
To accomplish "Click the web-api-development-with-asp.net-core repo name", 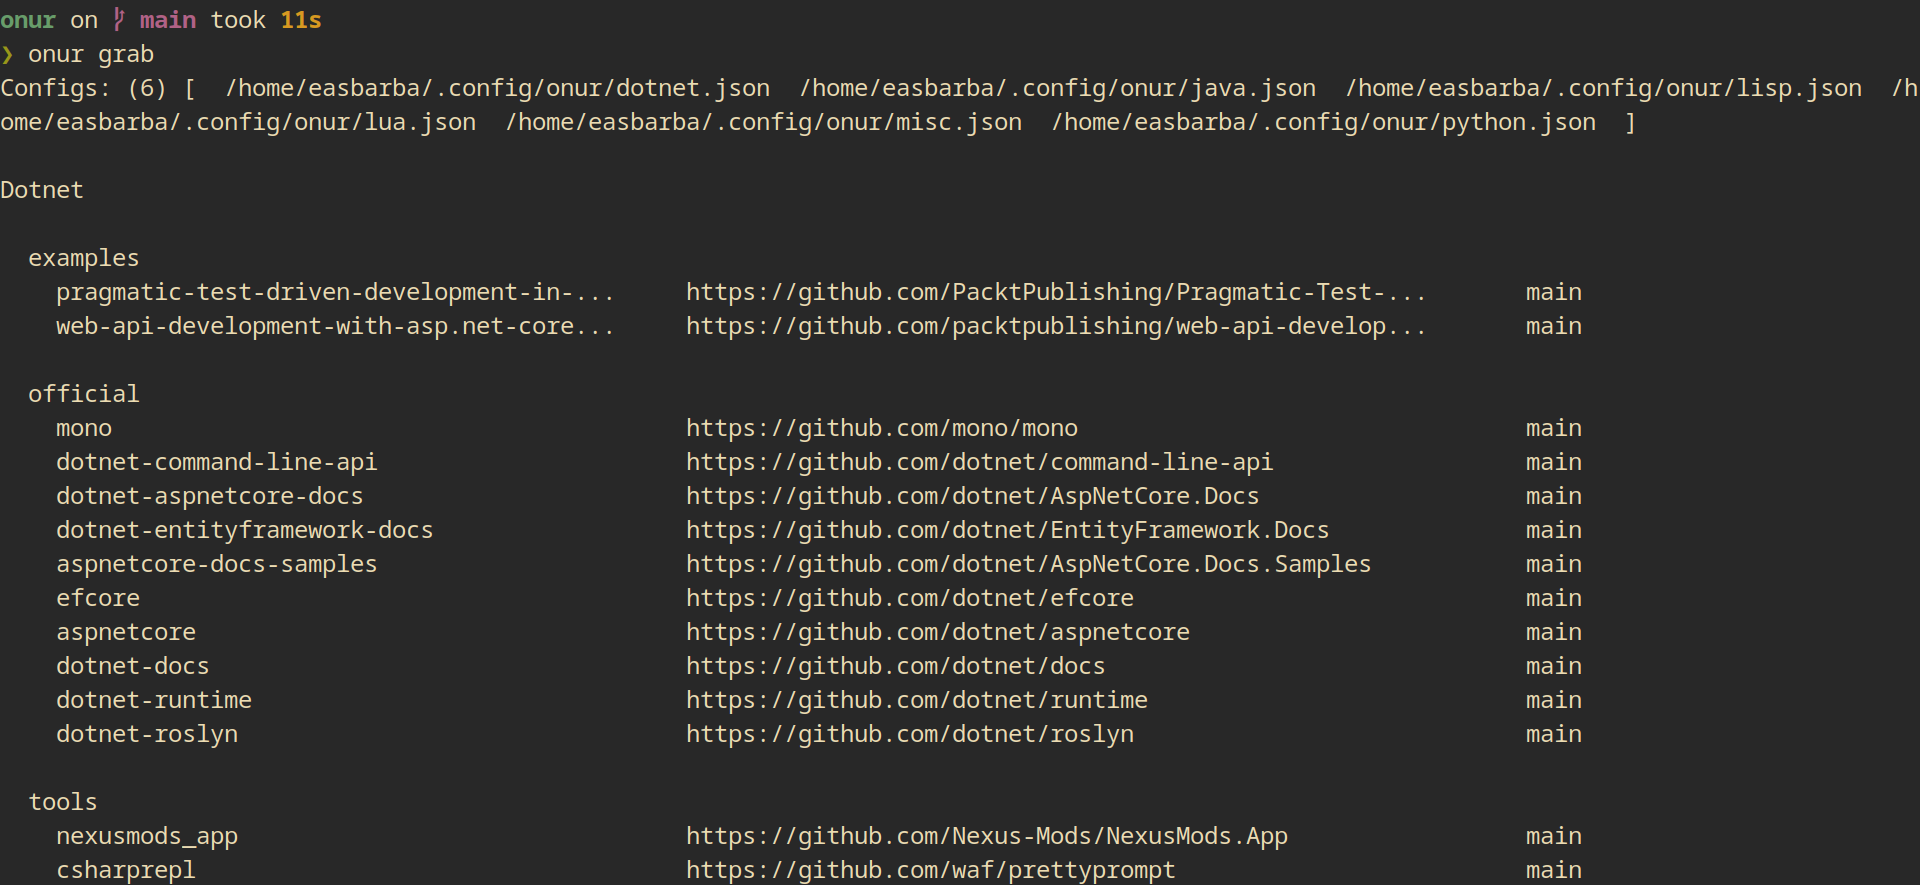I will [335, 326].
